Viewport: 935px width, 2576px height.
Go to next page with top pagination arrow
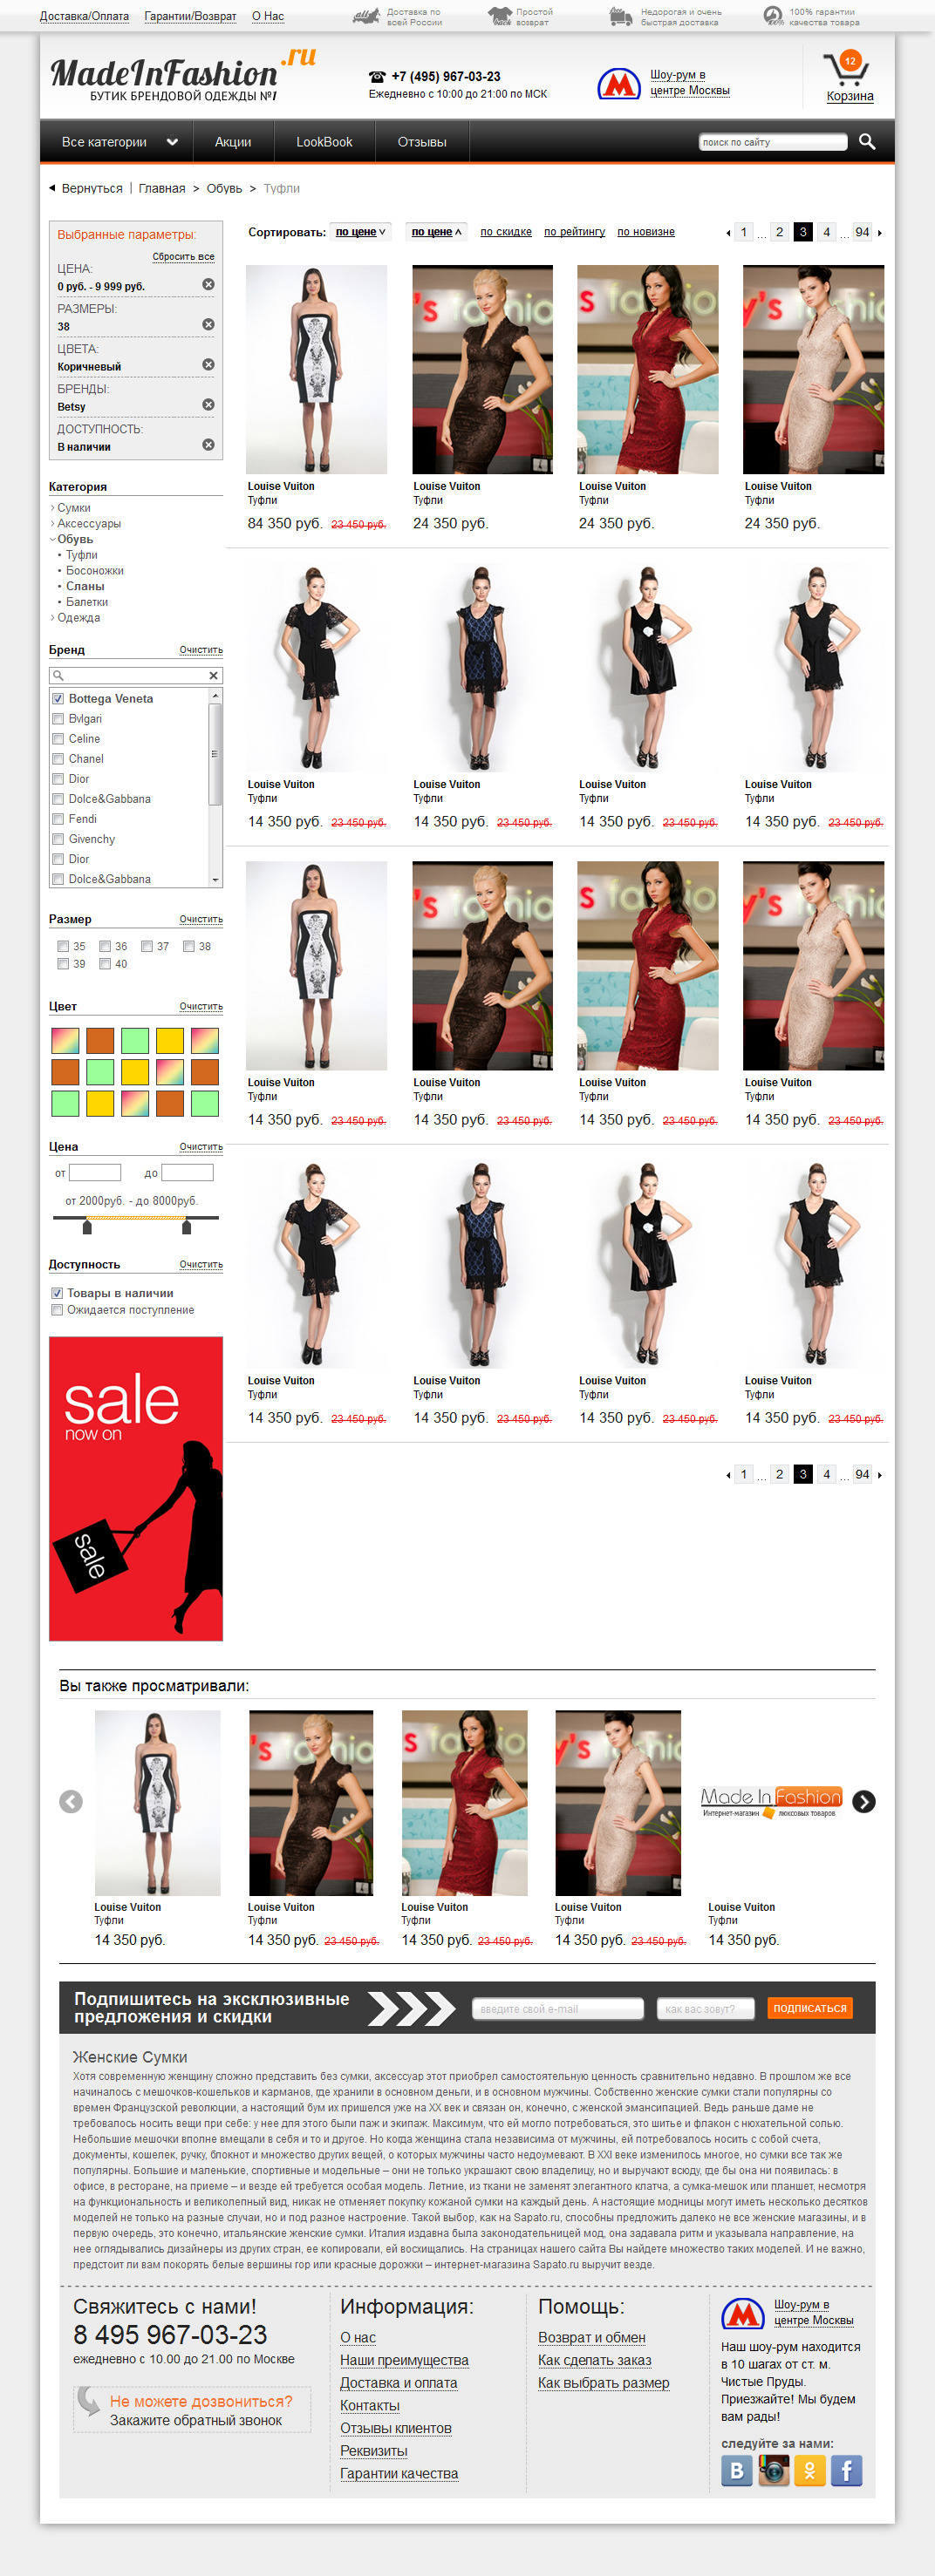(879, 233)
